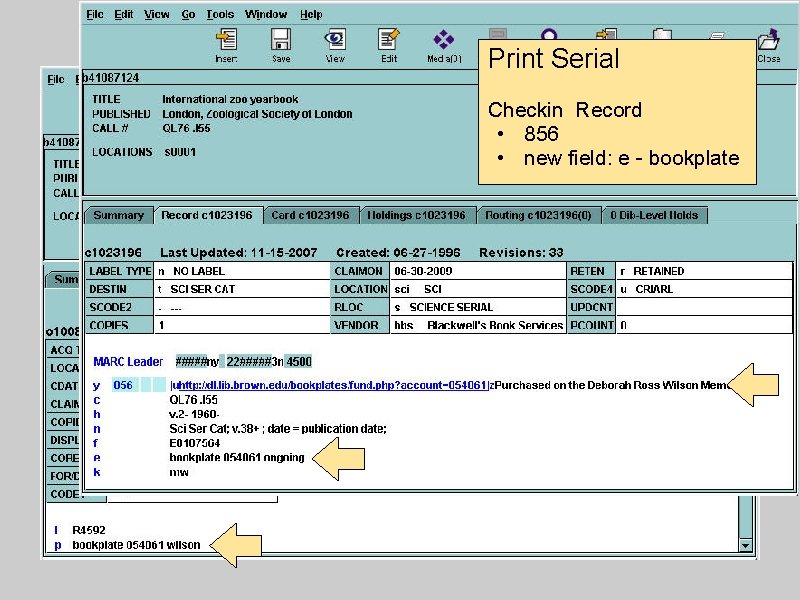Click the LABEL TYPE field label
The height and width of the screenshot is (600, 800).
tap(120, 271)
